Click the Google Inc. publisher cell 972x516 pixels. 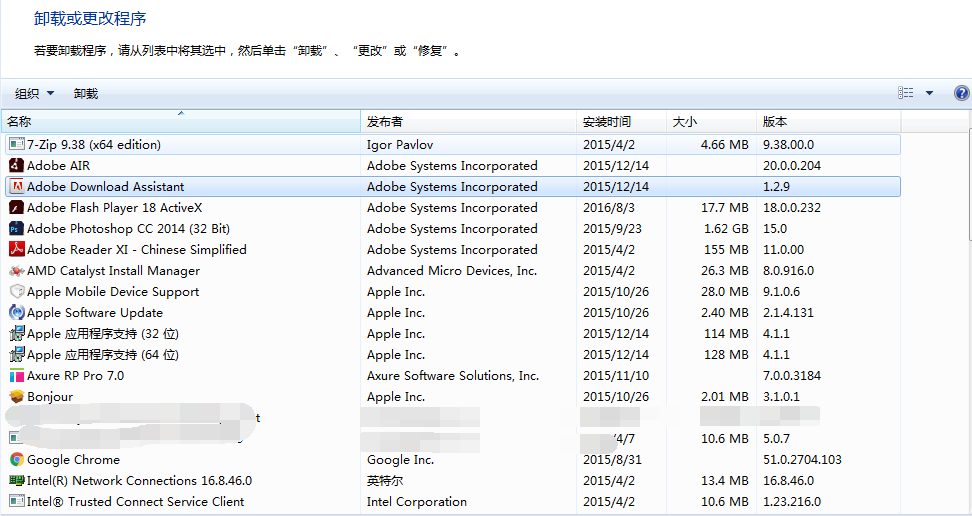[x=400, y=460]
